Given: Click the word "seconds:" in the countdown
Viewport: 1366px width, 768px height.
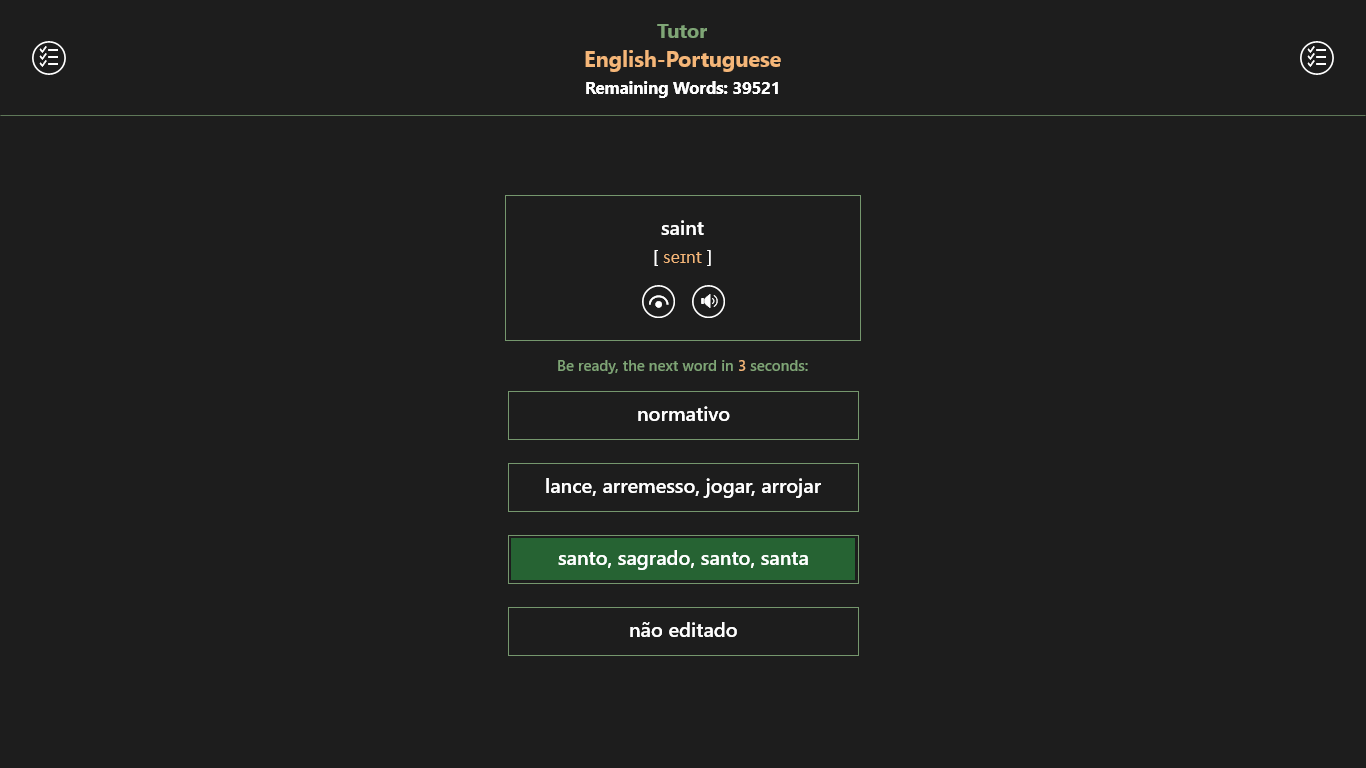Looking at the screenshot, I should pos(779,366).
